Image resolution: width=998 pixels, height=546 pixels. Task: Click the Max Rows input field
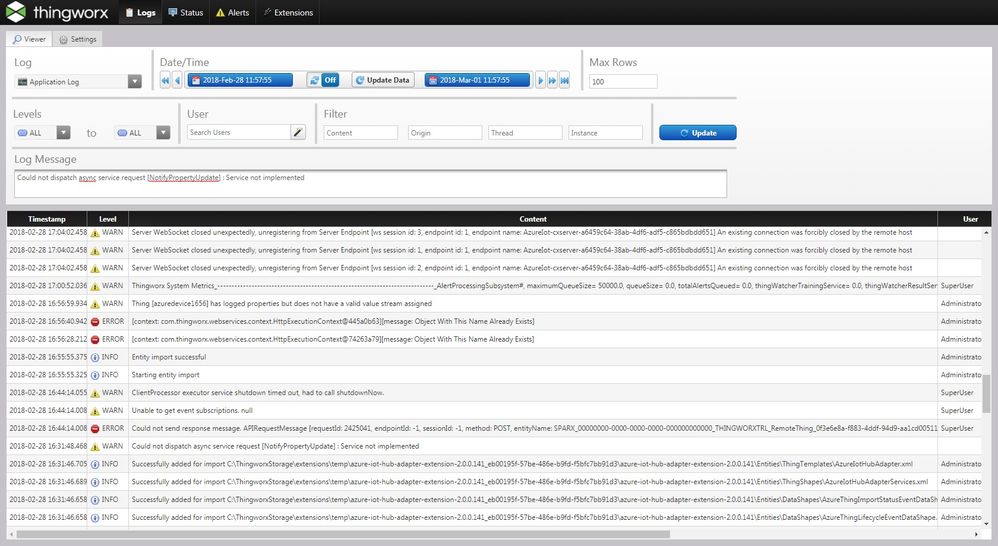622,81
